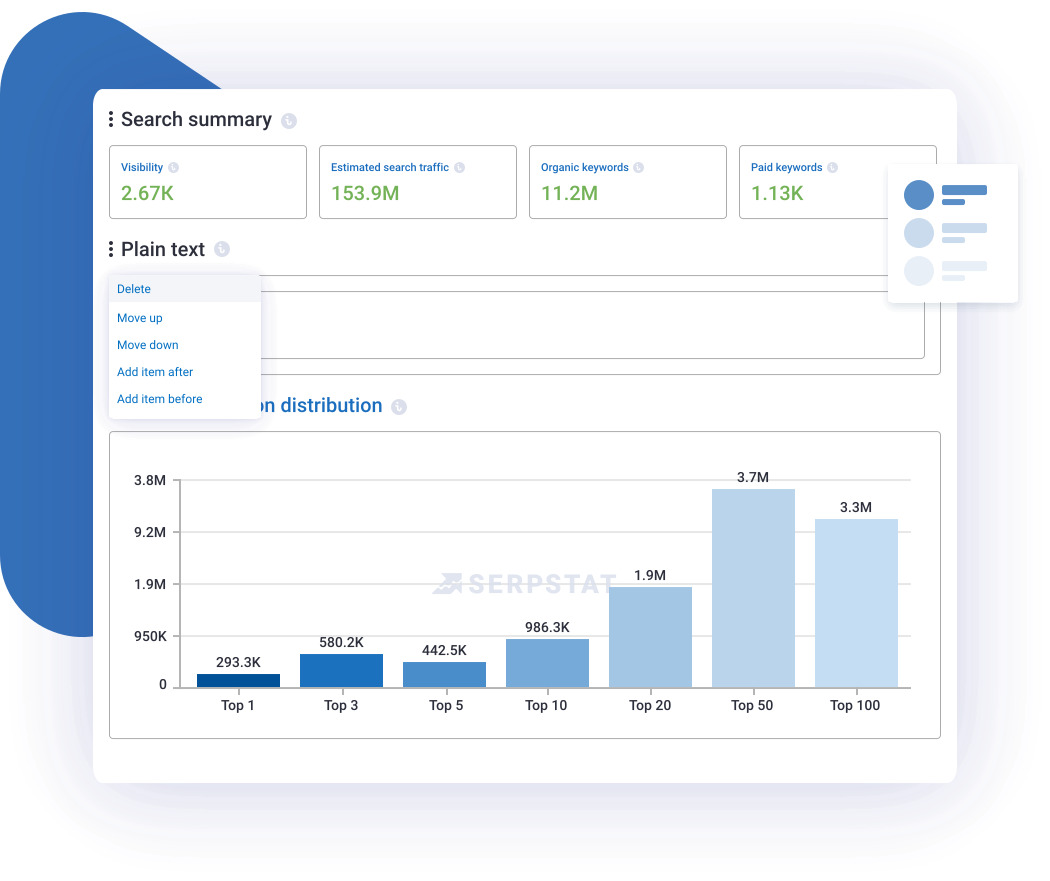Open the Search summary three-dot menu

coord(111,120)
